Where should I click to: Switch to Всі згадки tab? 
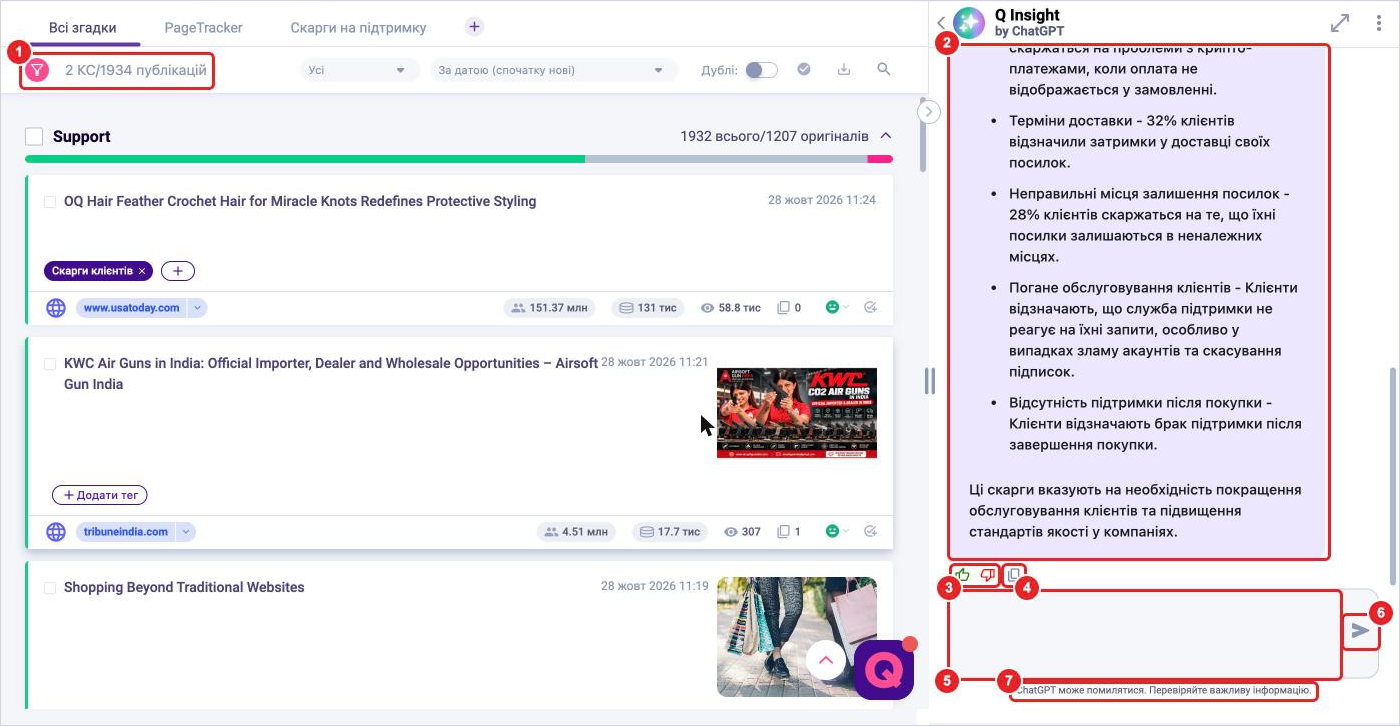point(83,28)
